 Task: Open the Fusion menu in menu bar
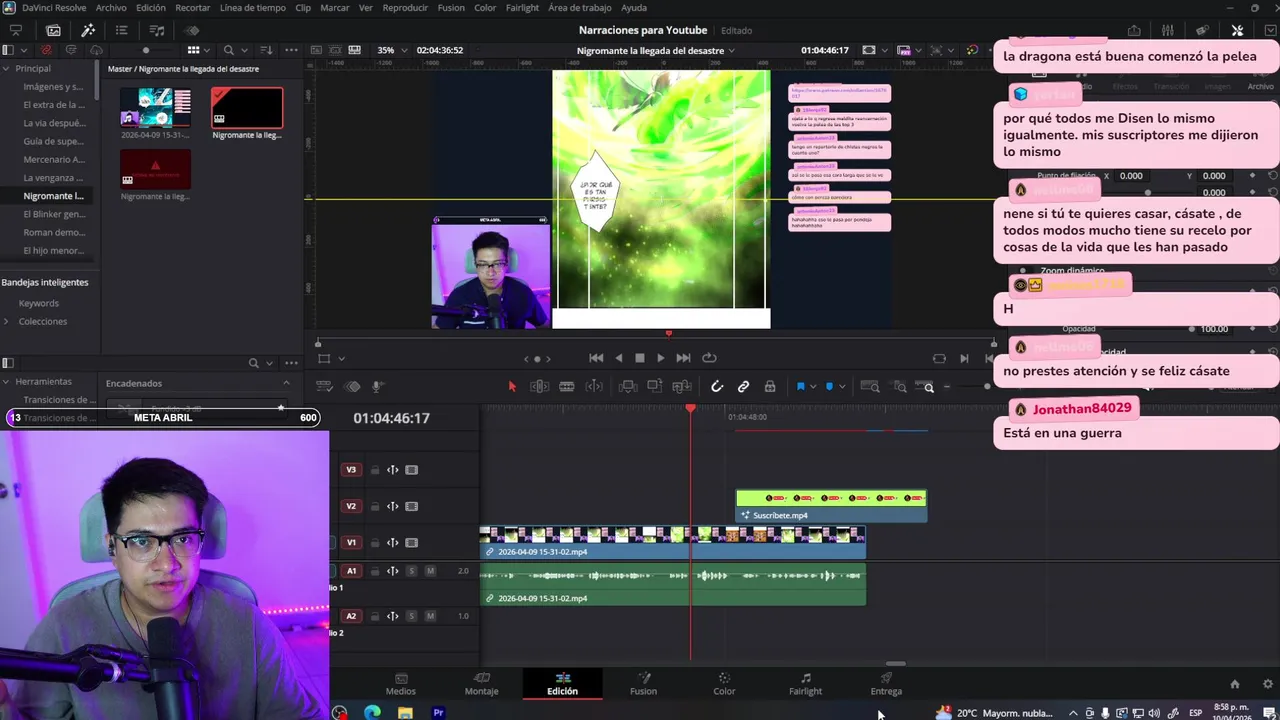[451, 7]
